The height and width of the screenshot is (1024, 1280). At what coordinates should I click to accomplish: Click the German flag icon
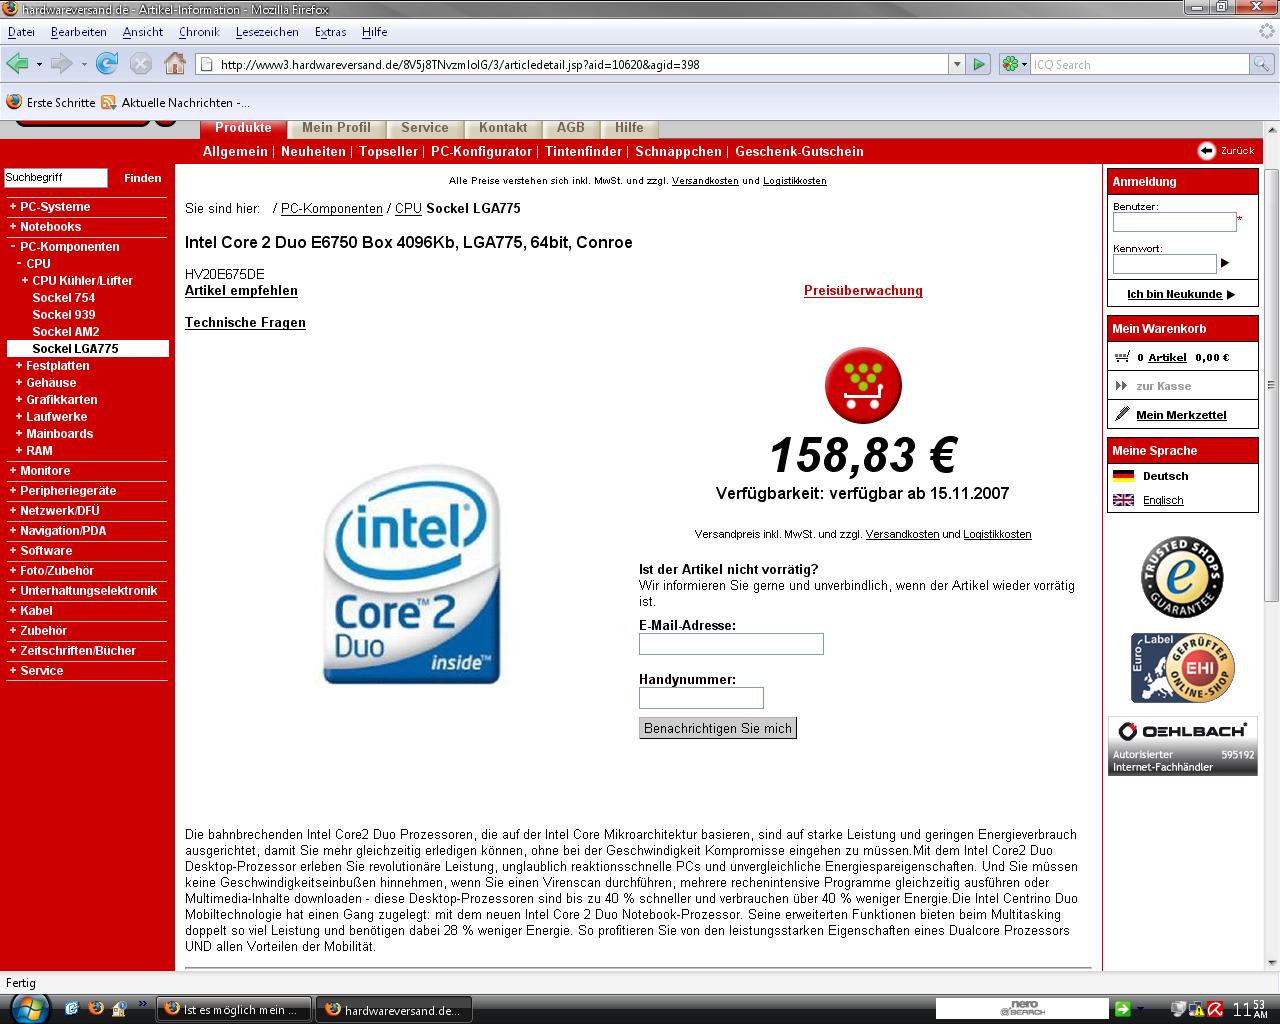coord(1123,476)
